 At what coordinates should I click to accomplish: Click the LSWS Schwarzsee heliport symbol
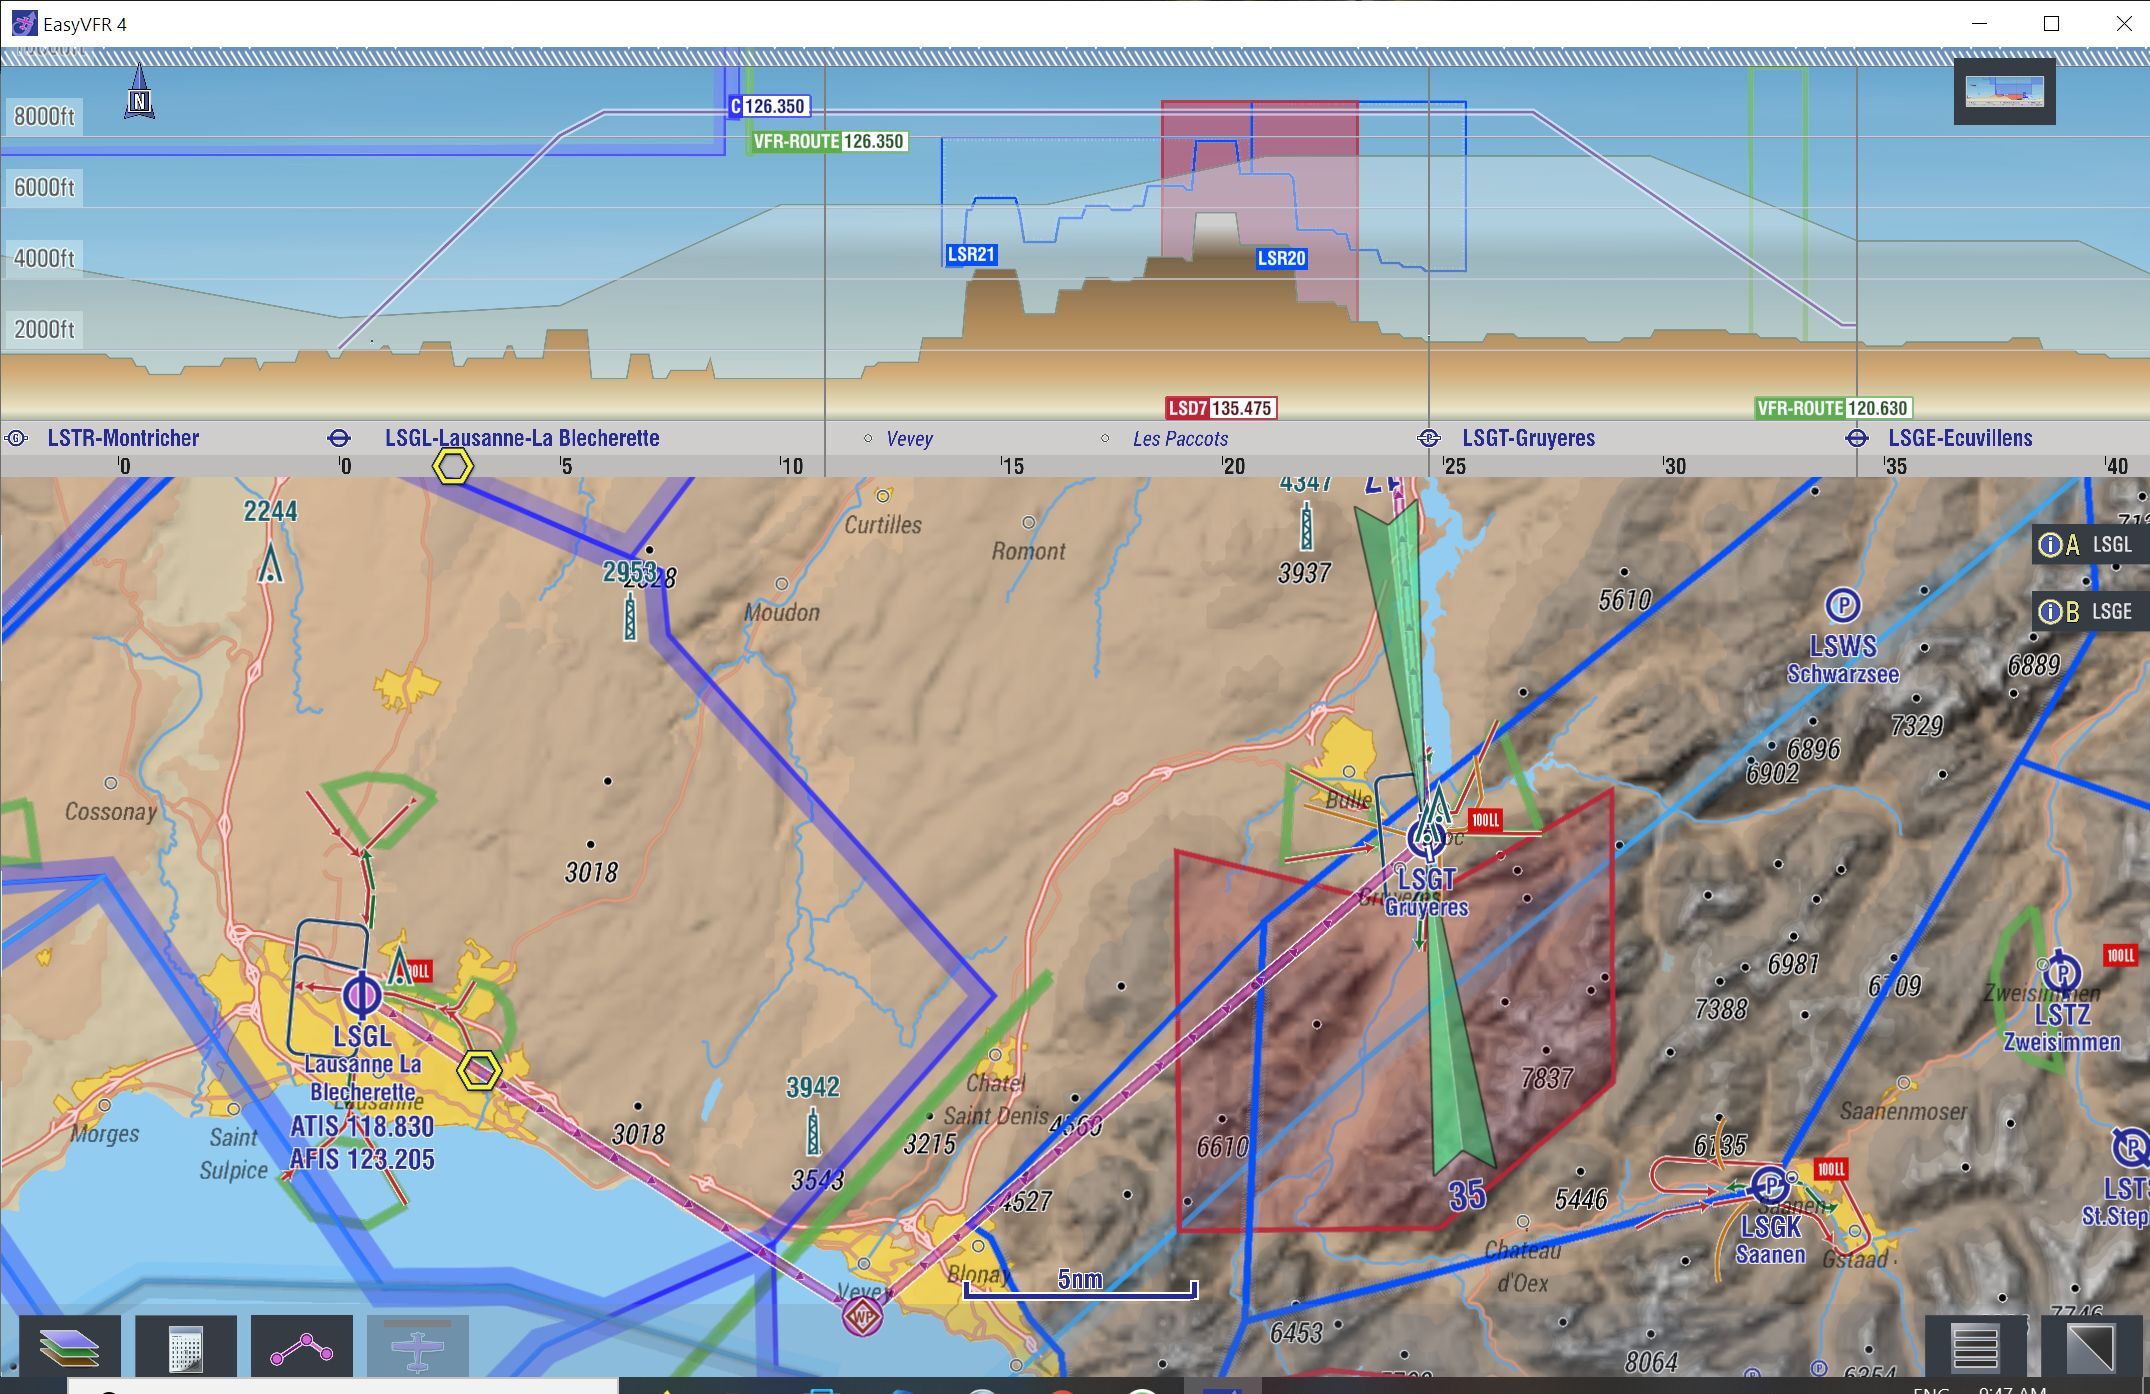(x=1842, y=605)
